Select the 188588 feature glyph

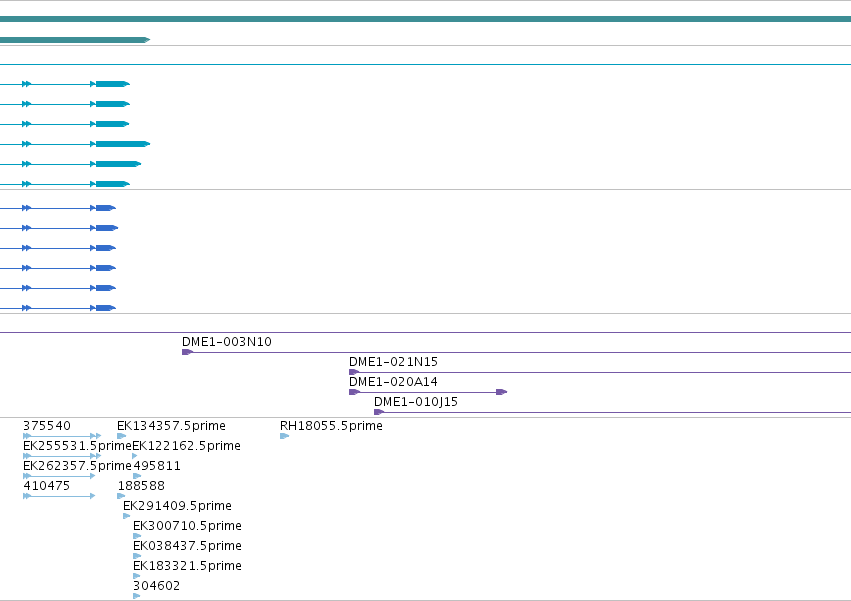[122, 496]
